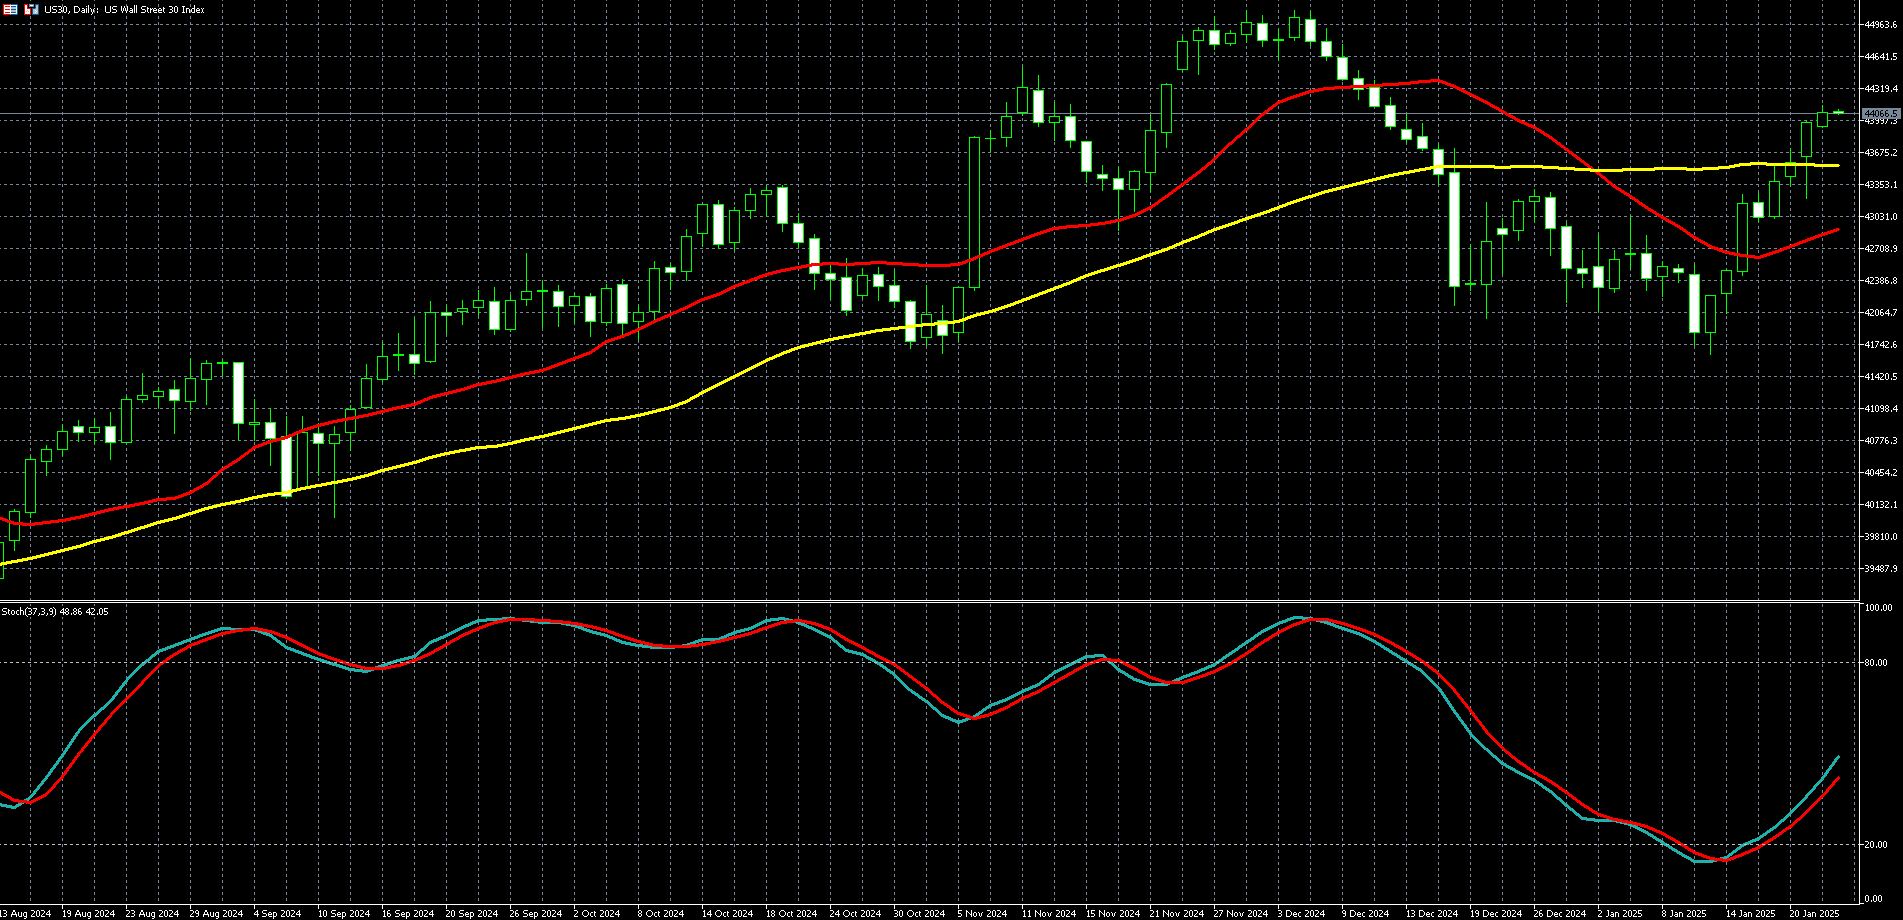Click the 26 Sep 2024 date label
The width and height of the screenshot is (1903, 920).
pyautogui.click(x=535, y=913)
